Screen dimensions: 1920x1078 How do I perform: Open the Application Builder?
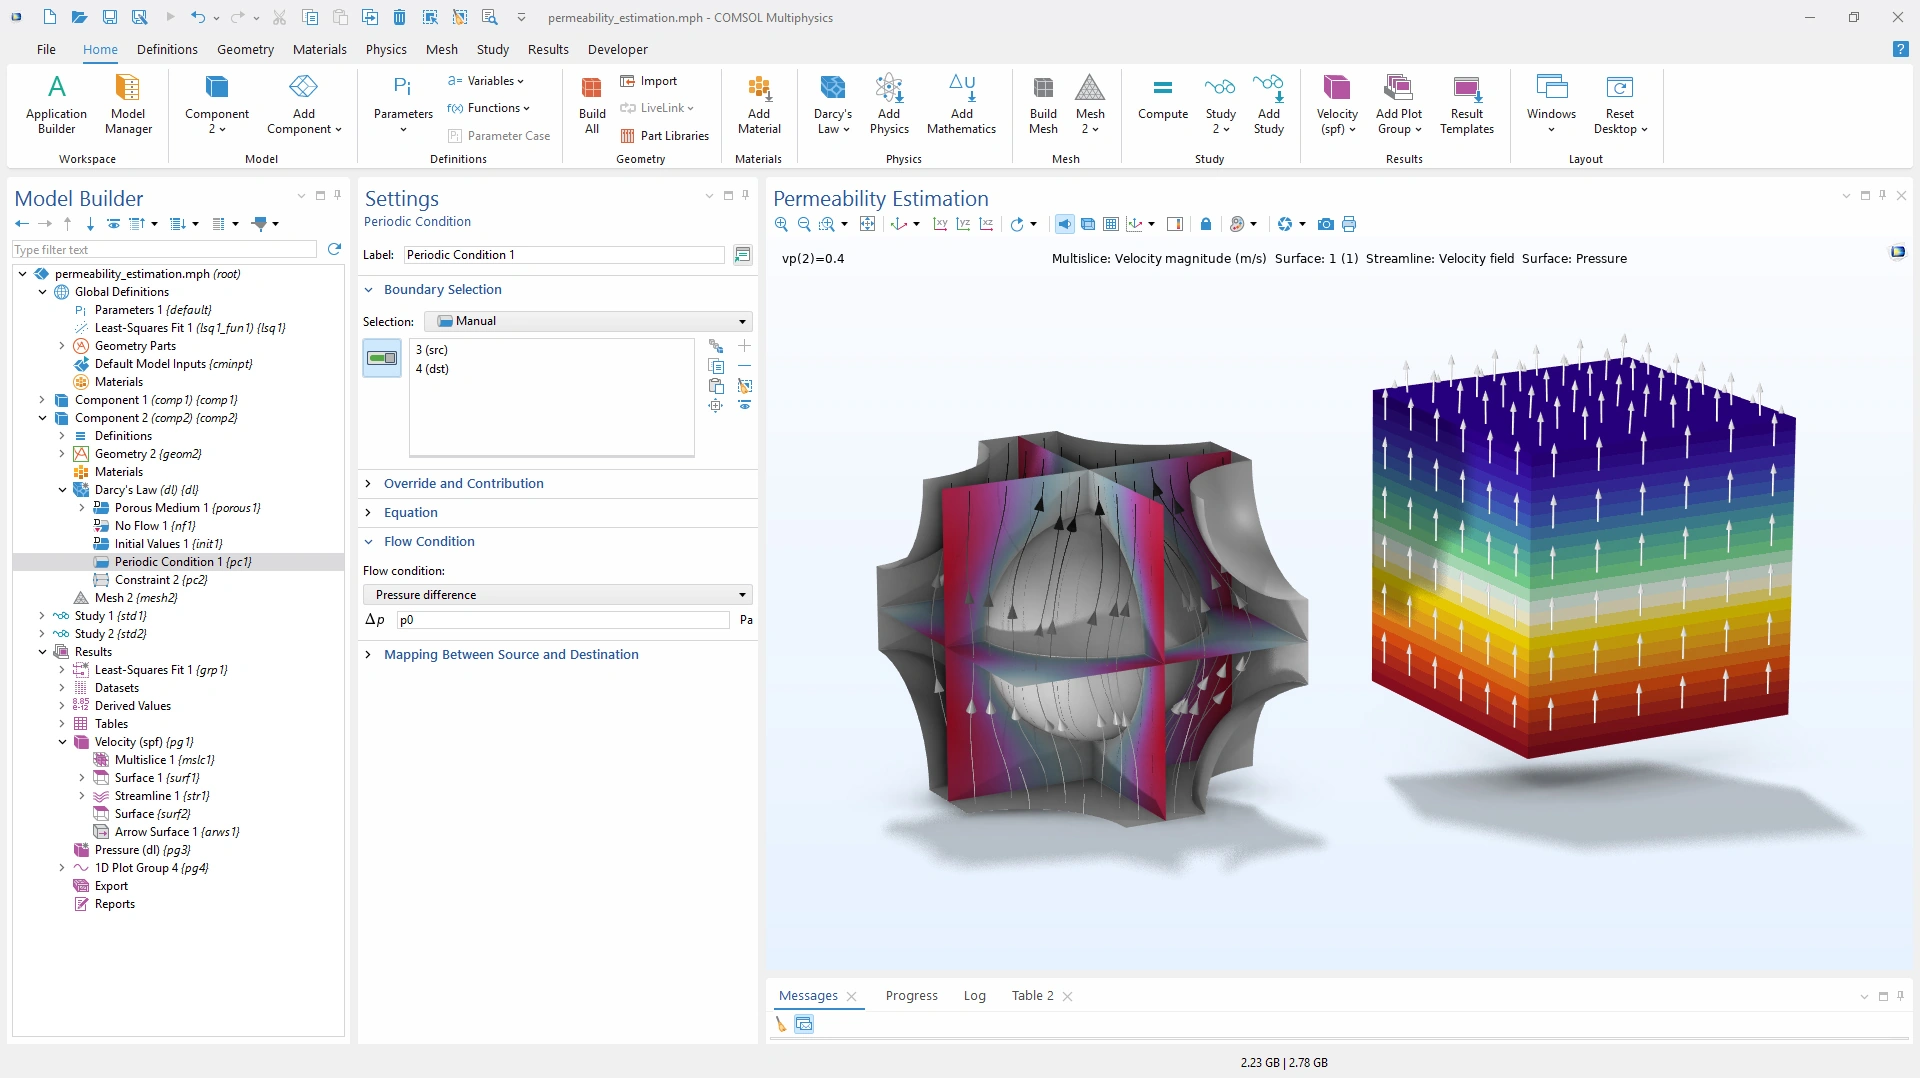tap(56, 104)
